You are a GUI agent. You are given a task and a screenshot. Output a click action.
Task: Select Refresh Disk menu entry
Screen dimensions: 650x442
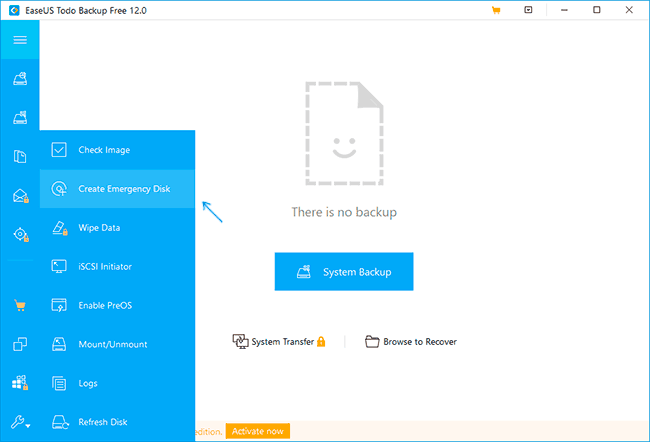[117, 422]
